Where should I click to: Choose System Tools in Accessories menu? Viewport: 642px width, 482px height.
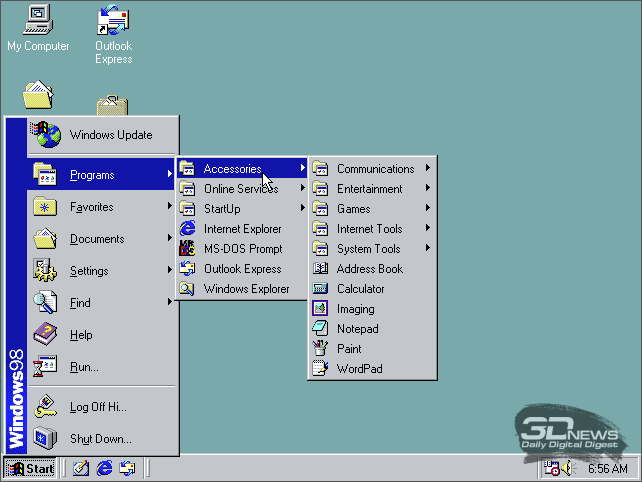coord(372,248)
